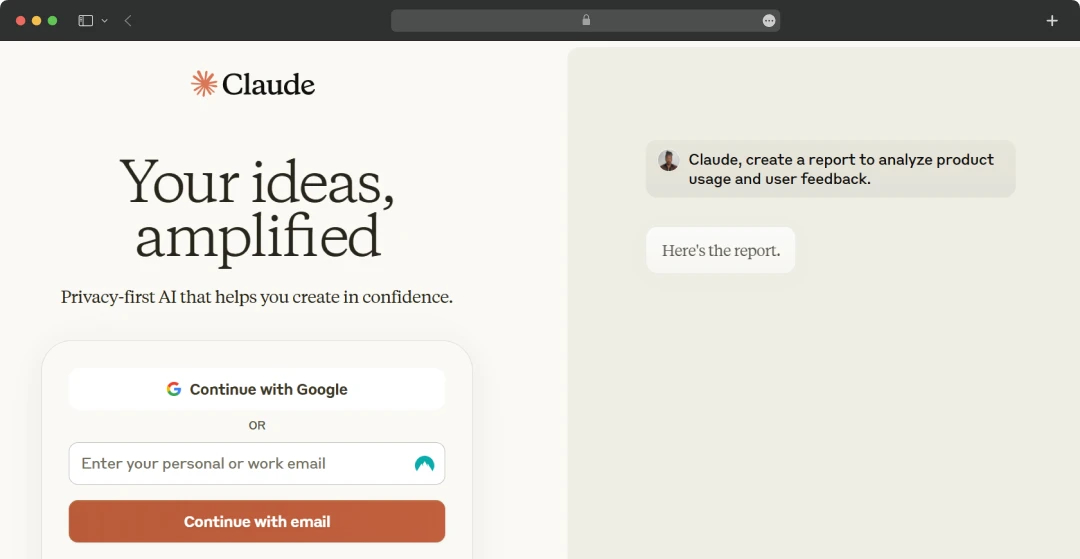Click the green fullscreen window button
Screen dimensions: 1080x559
(52, 21)
